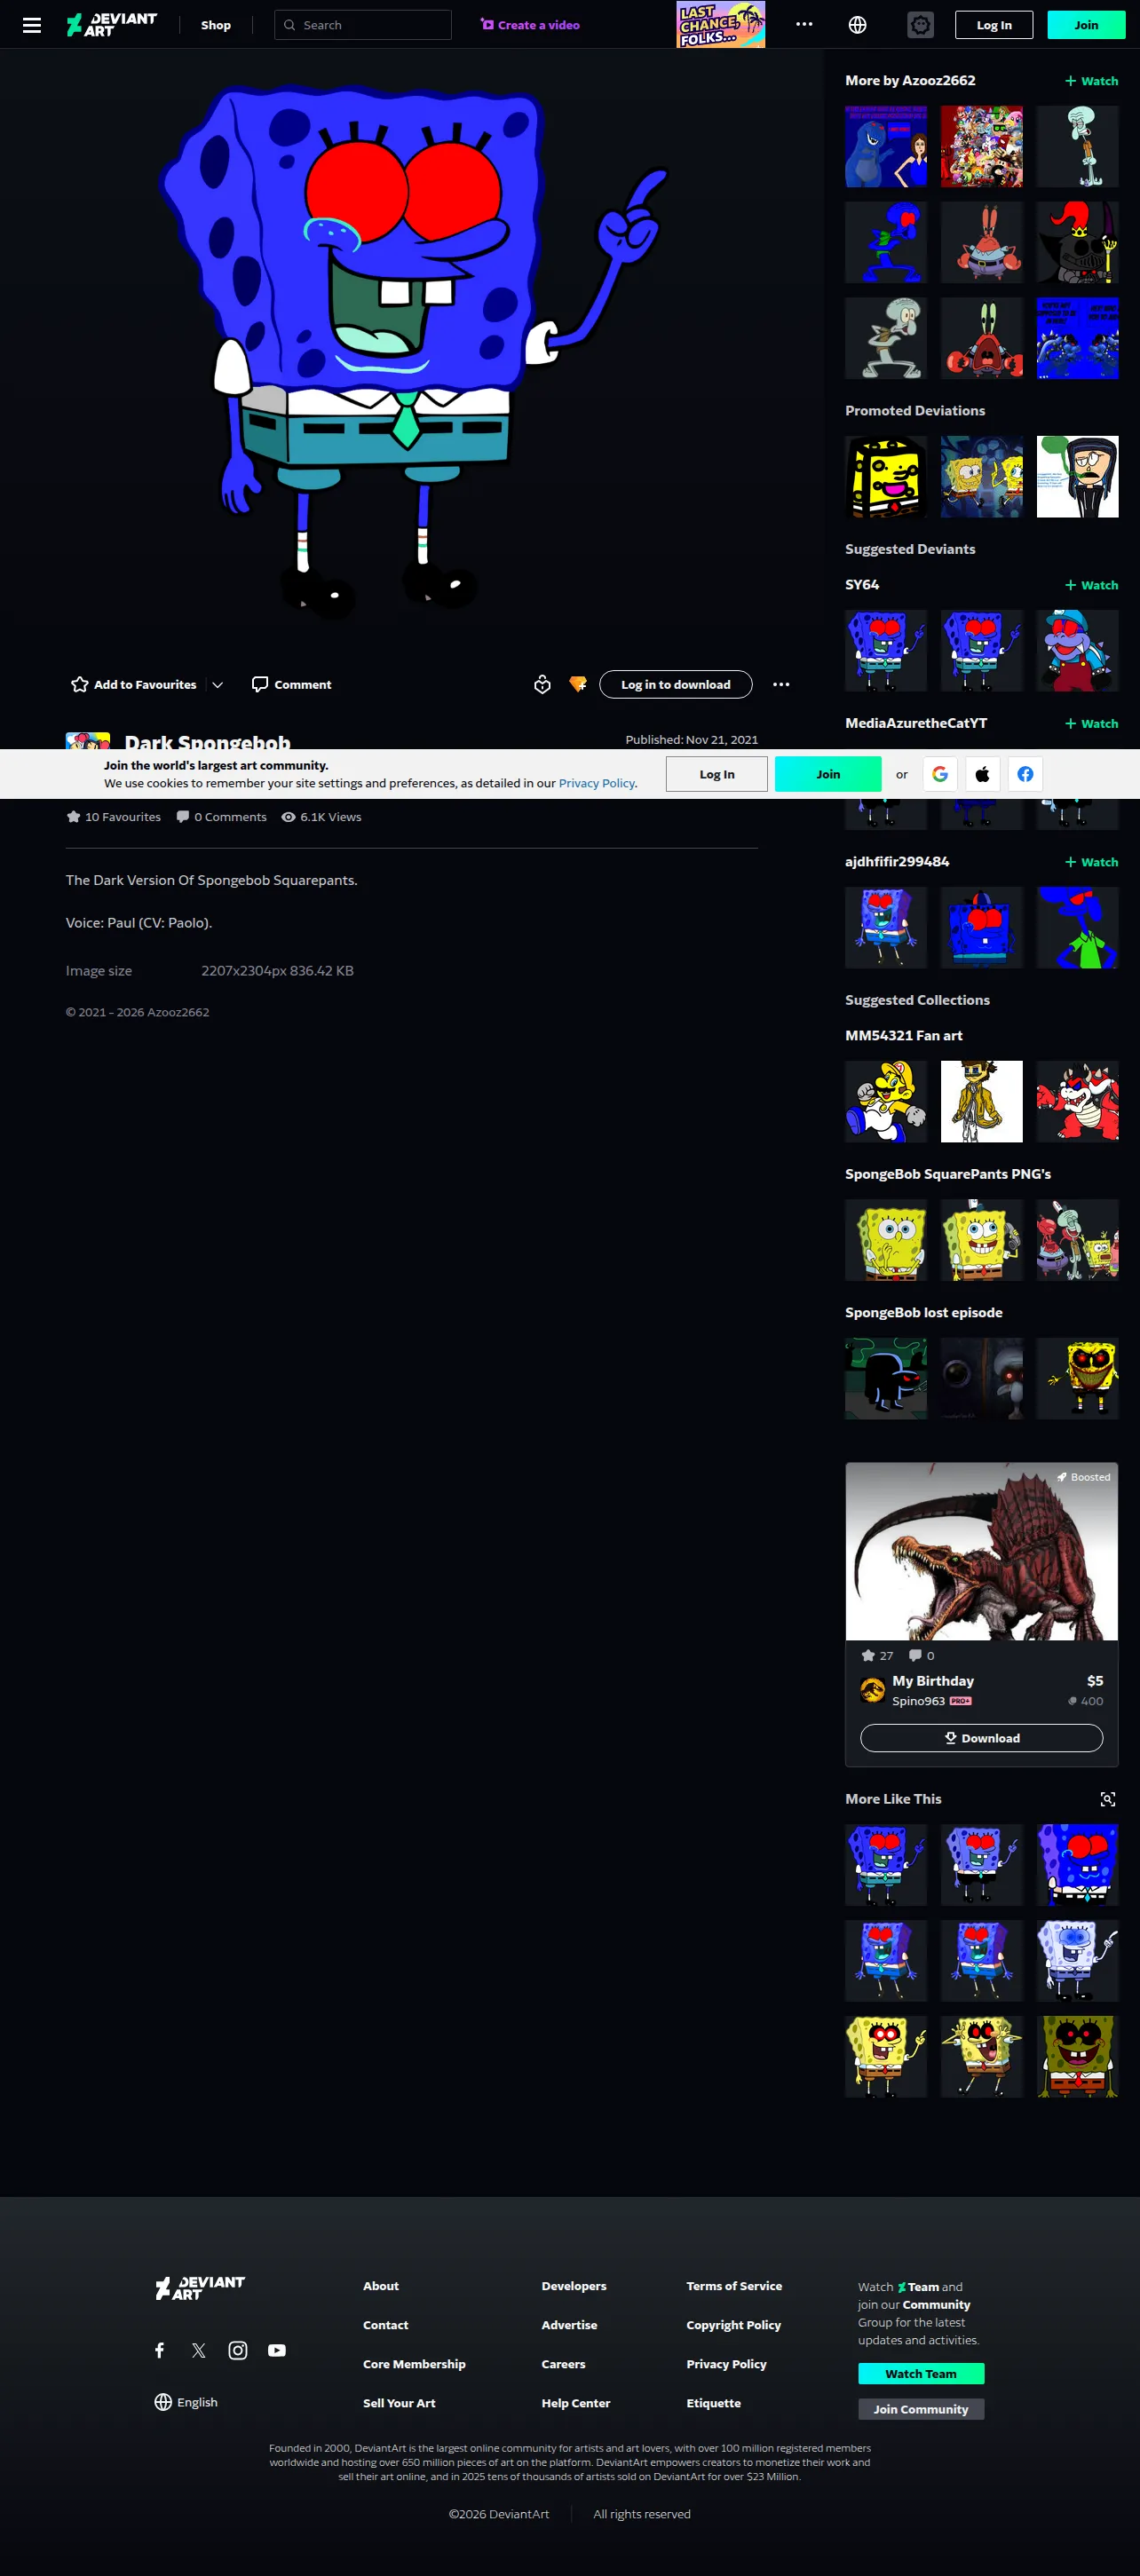Screen dimensions: 1140x2576
Task: Open SpongeBob lost episode collection
Action: click(x=924, y=1313)
